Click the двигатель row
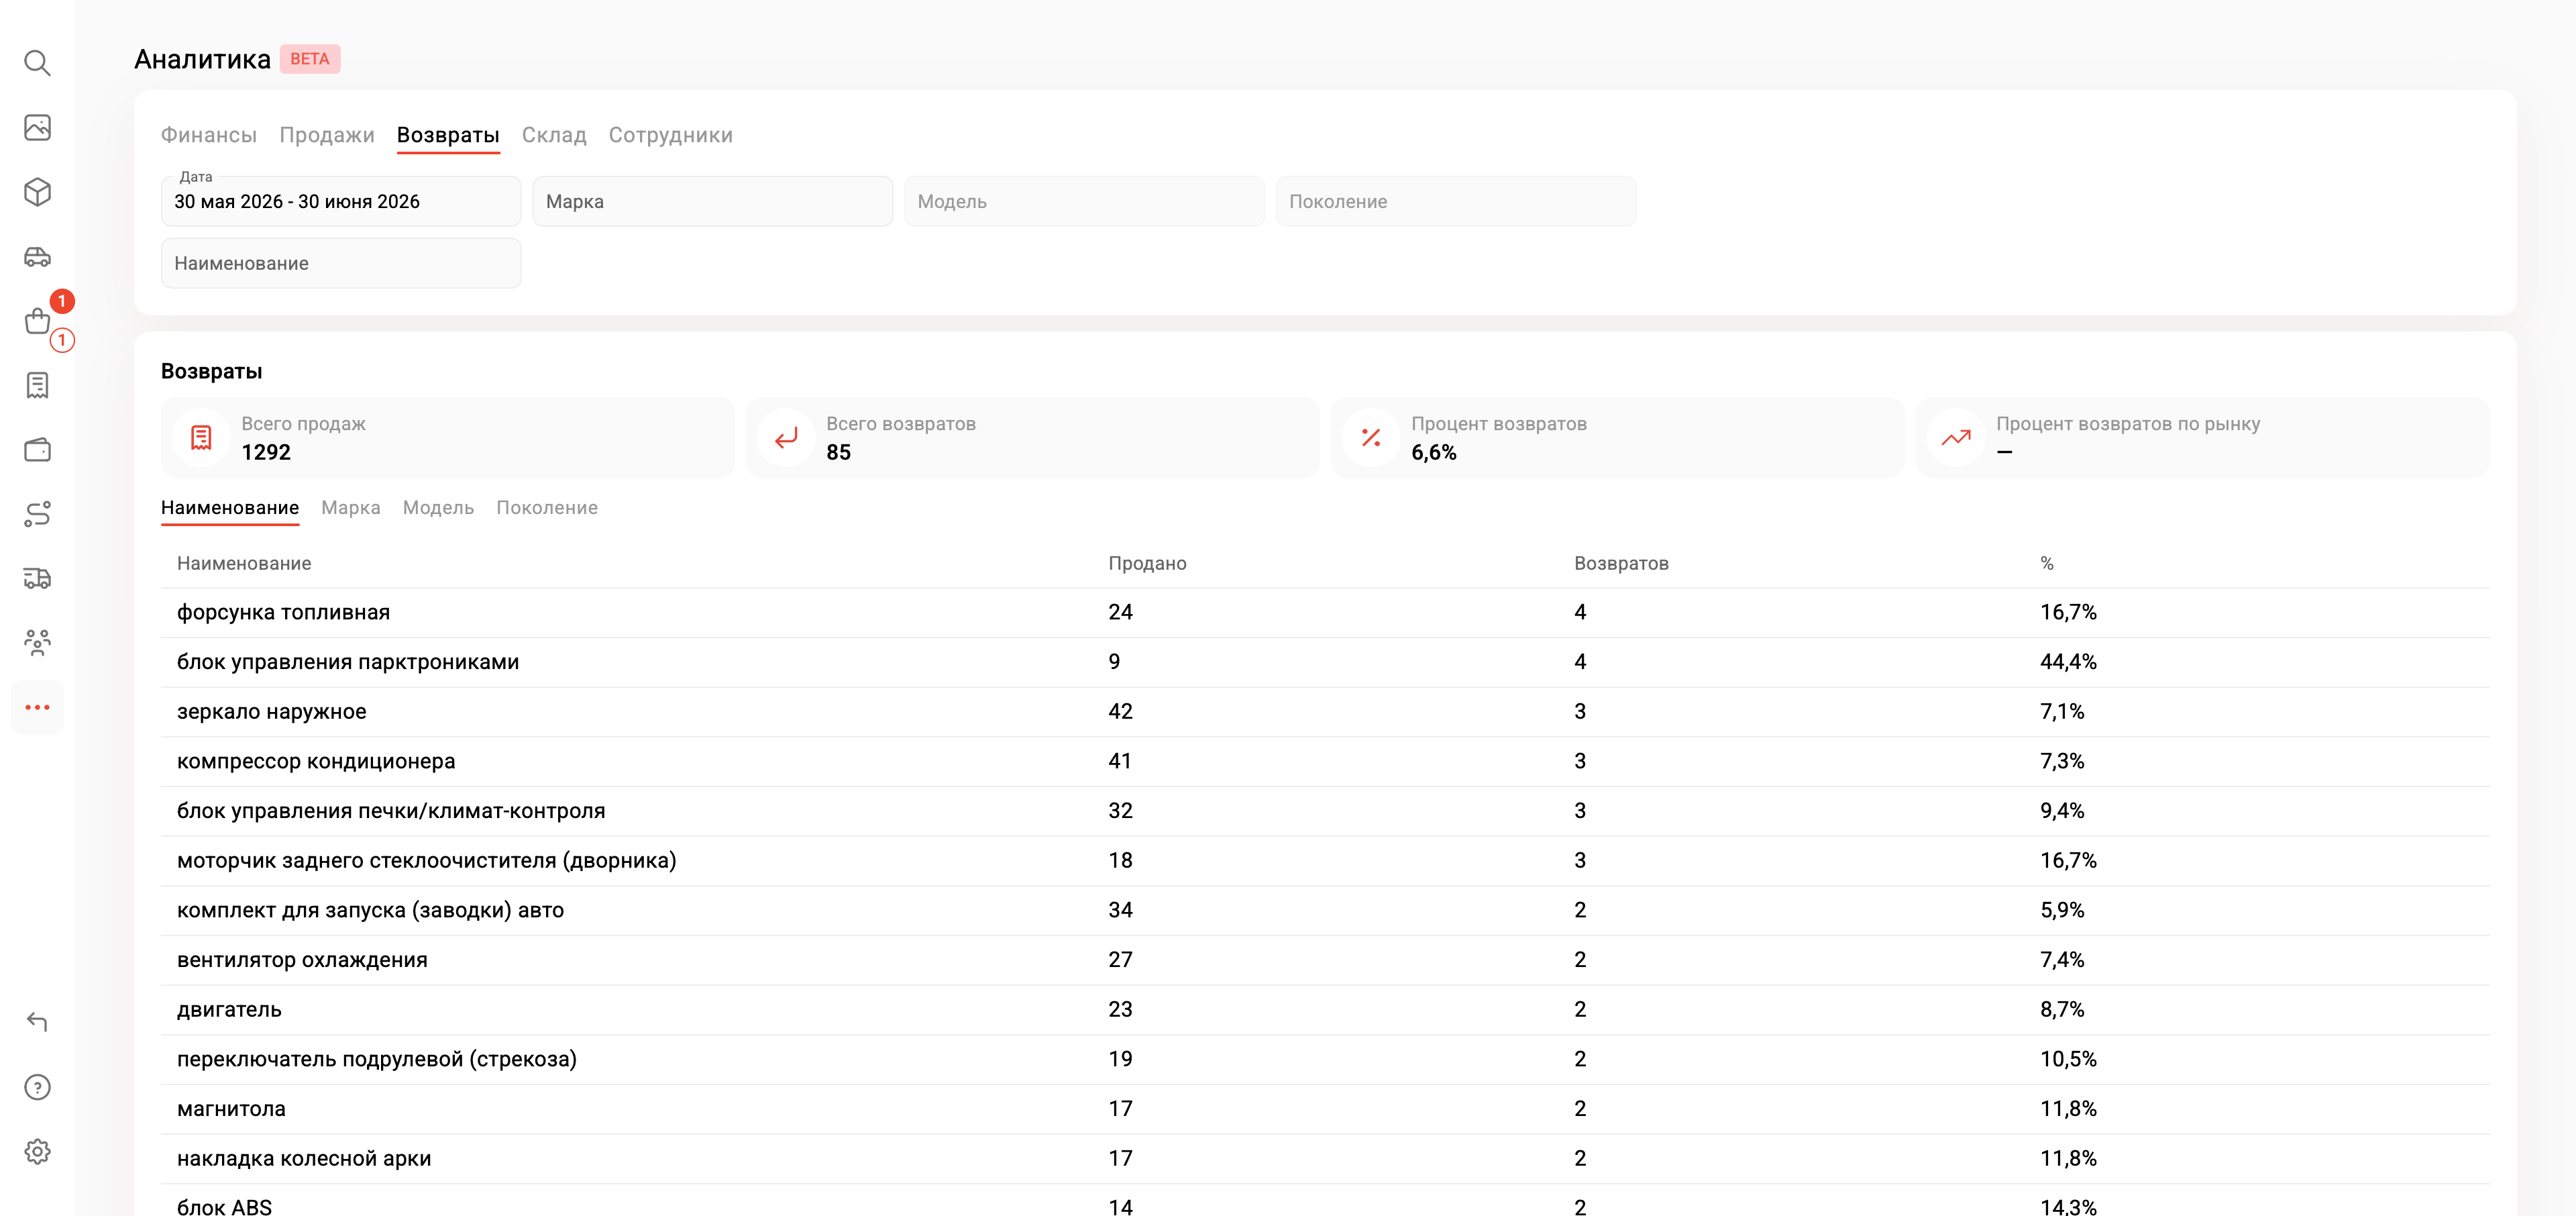The height and width of the screenshot is (1216, 2576). coord(1325,1009)
